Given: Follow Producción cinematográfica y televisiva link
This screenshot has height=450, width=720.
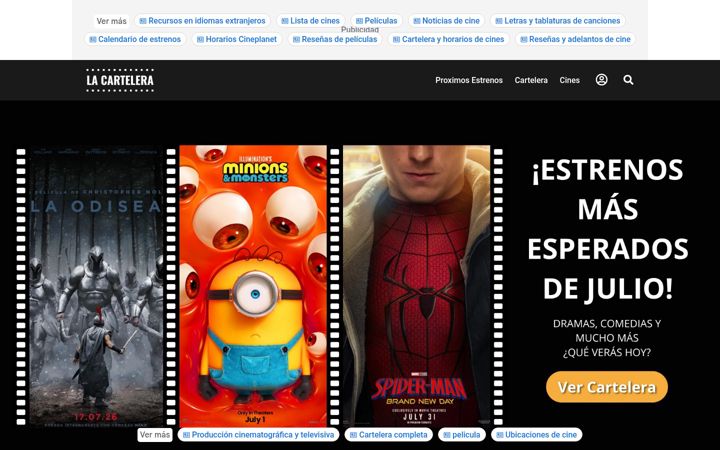Looking at the screenshot, I should pos(258,434).
